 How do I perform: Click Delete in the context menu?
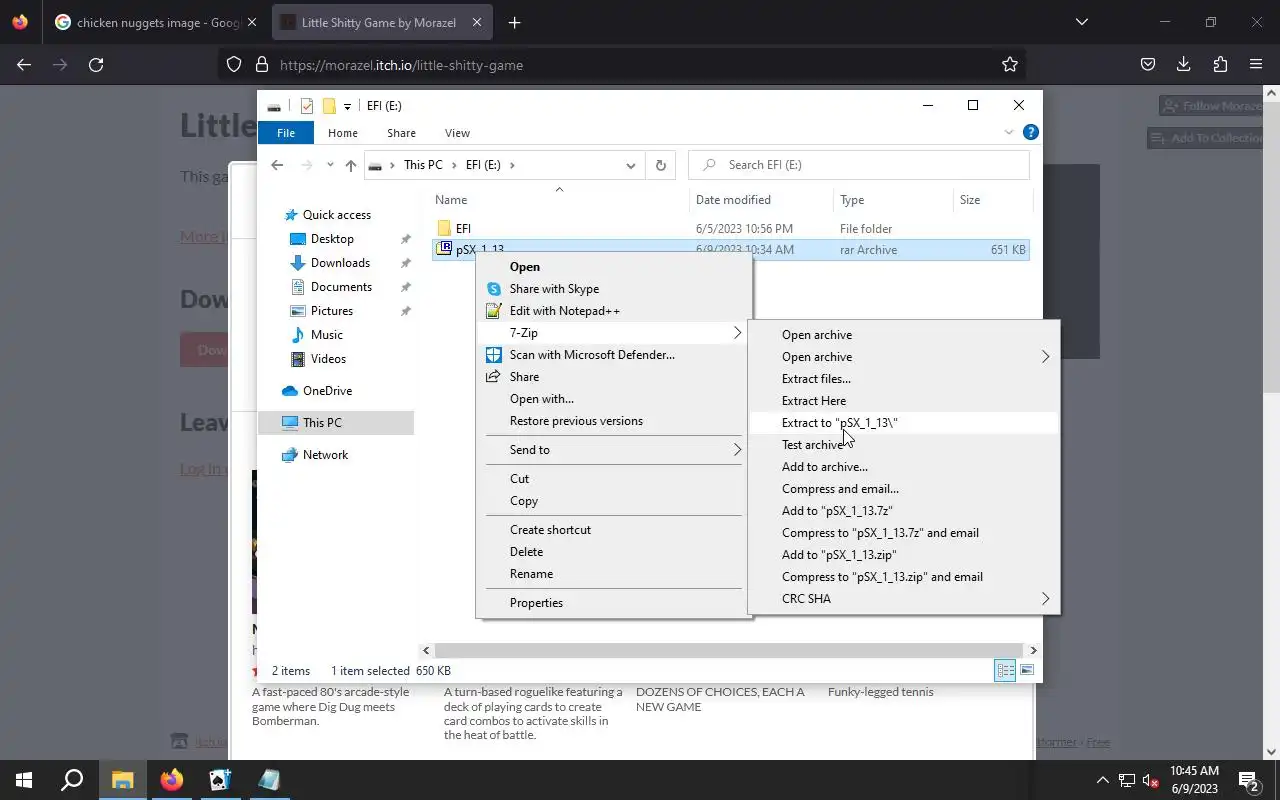tap(614, 552)
